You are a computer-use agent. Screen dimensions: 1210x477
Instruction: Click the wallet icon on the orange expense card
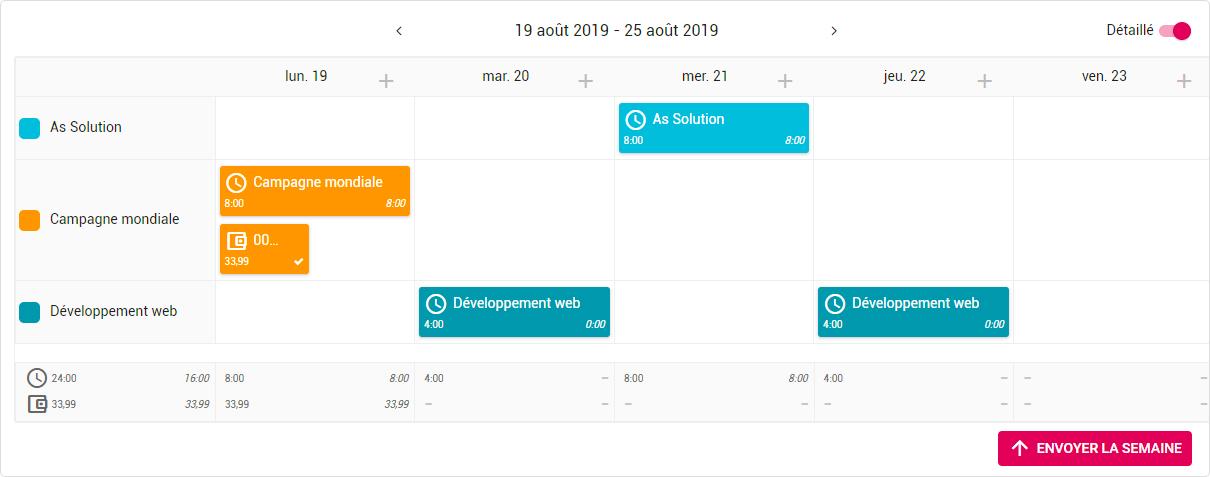click(237, 241)
